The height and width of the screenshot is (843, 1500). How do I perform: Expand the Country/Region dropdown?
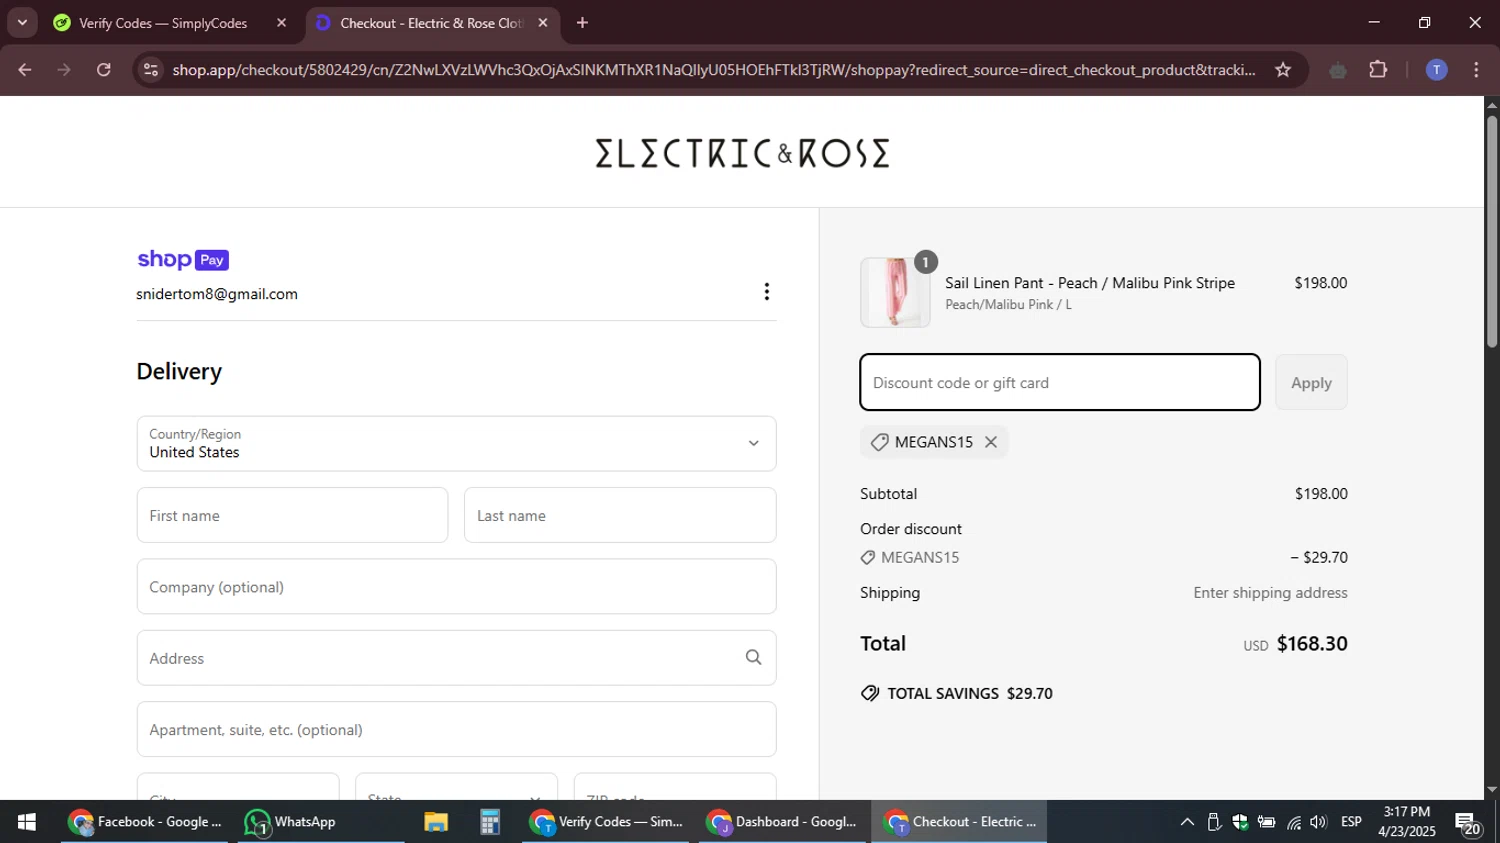[x=456, y=444]
